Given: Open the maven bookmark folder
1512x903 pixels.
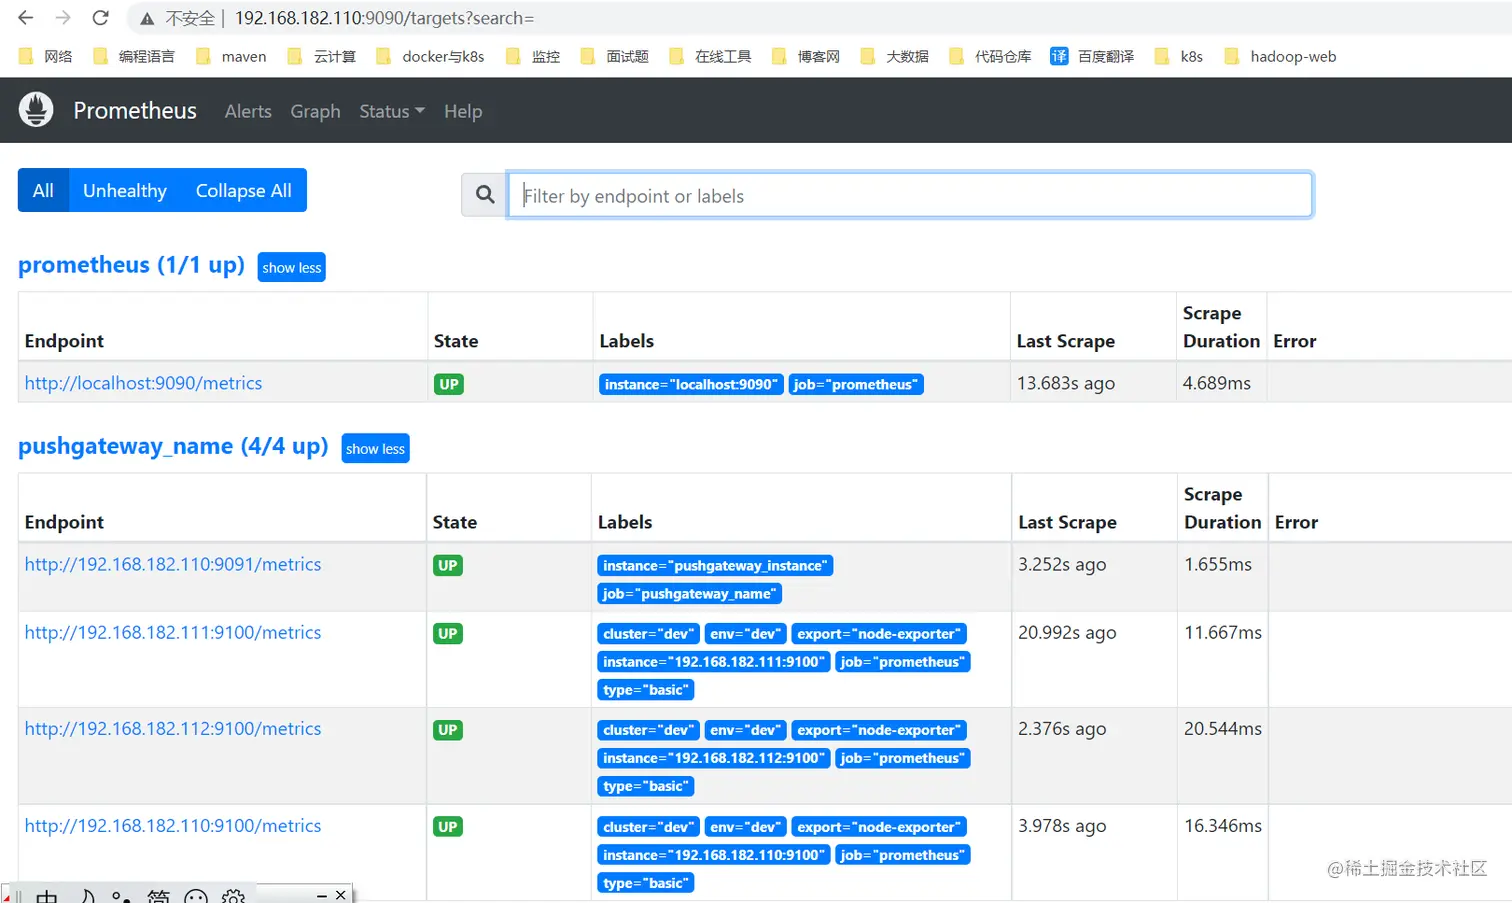Looking at the screenshot, I should point(231,56).
